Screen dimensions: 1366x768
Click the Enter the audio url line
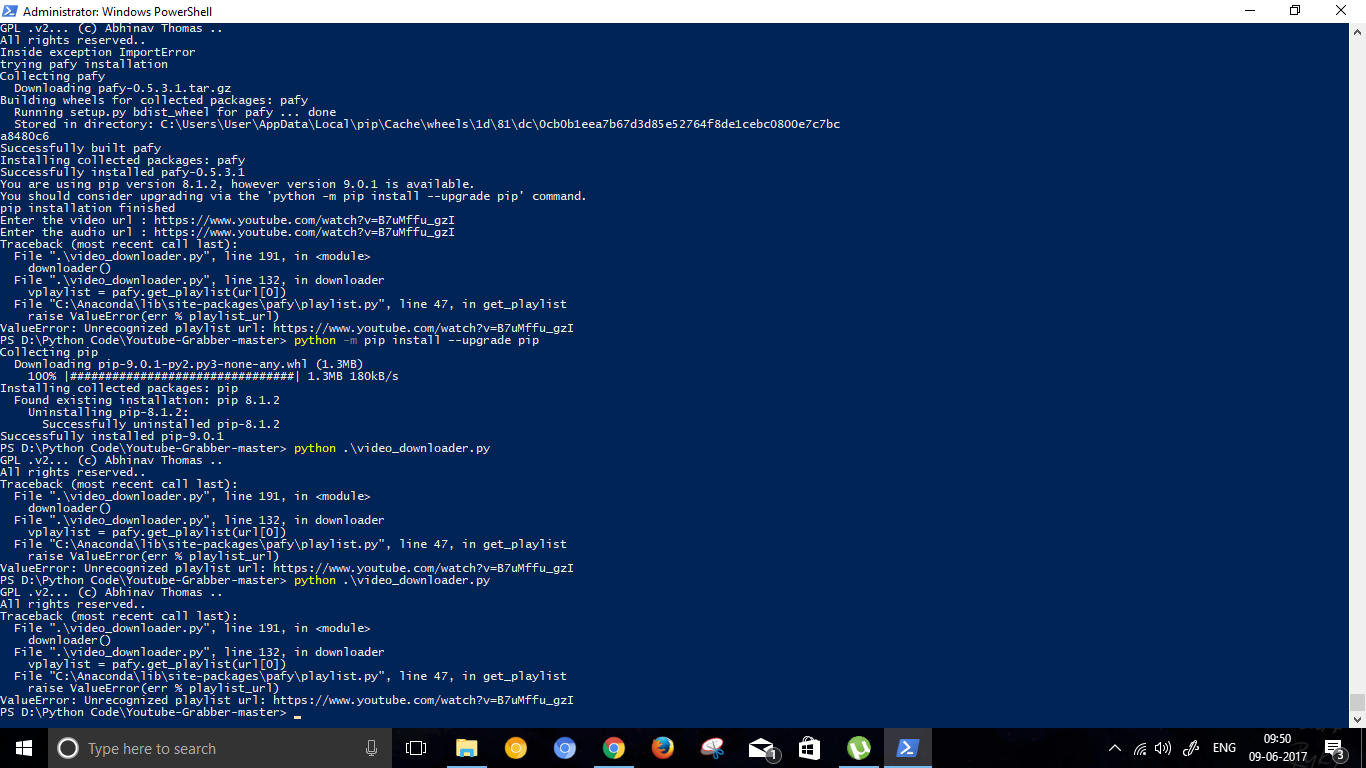pyautogui.click(x=227, y=232)
